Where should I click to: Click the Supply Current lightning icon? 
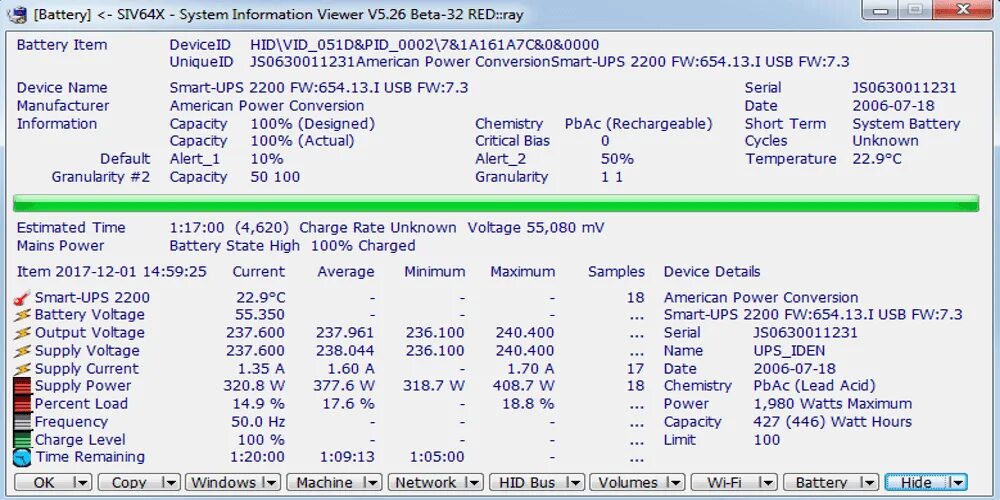[x=22, y=369]
